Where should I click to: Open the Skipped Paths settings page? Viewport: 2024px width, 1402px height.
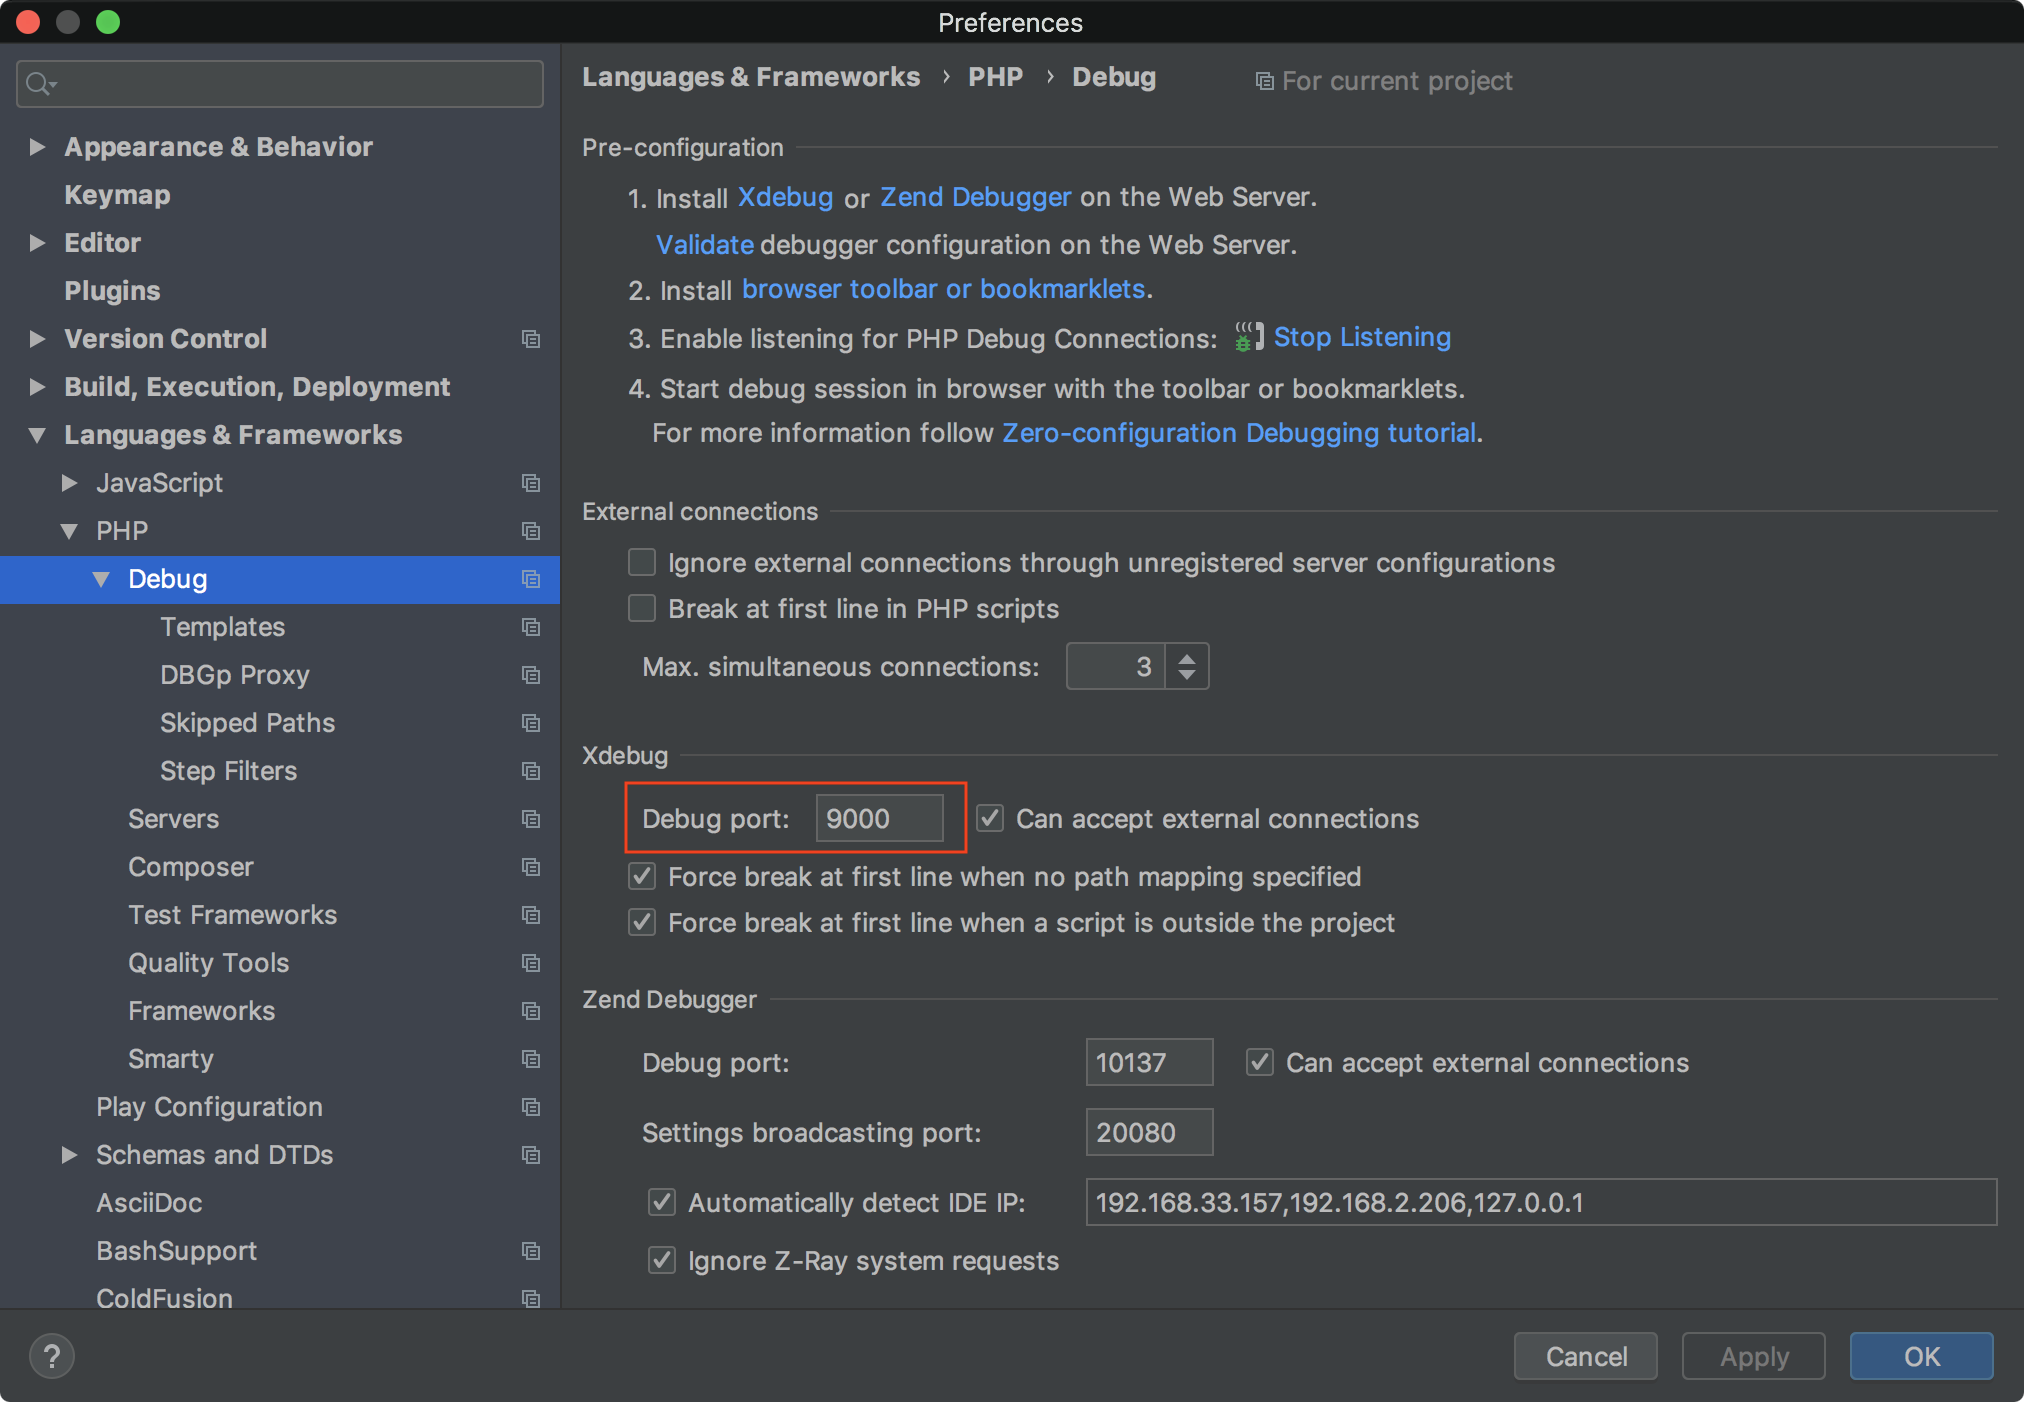click(x=247, y=723)
